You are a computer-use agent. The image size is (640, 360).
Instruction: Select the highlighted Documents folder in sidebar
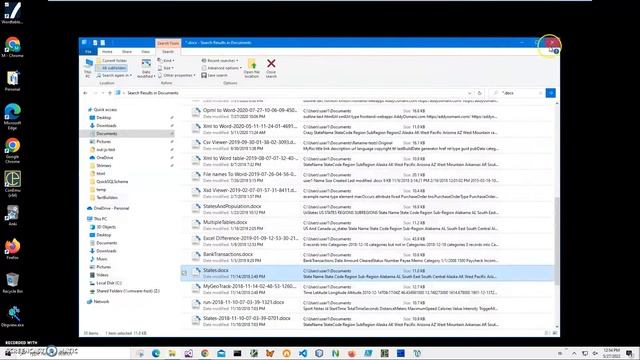pos(127,133)
